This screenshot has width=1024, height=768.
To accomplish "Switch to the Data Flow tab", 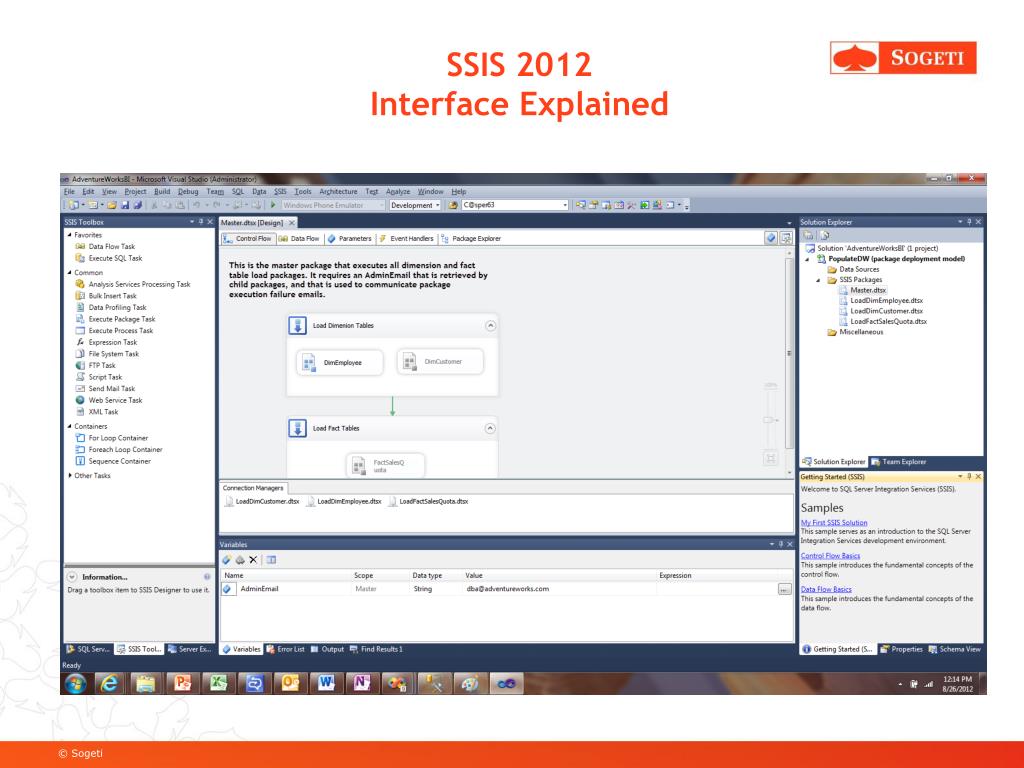I will (x=299, y=238).
